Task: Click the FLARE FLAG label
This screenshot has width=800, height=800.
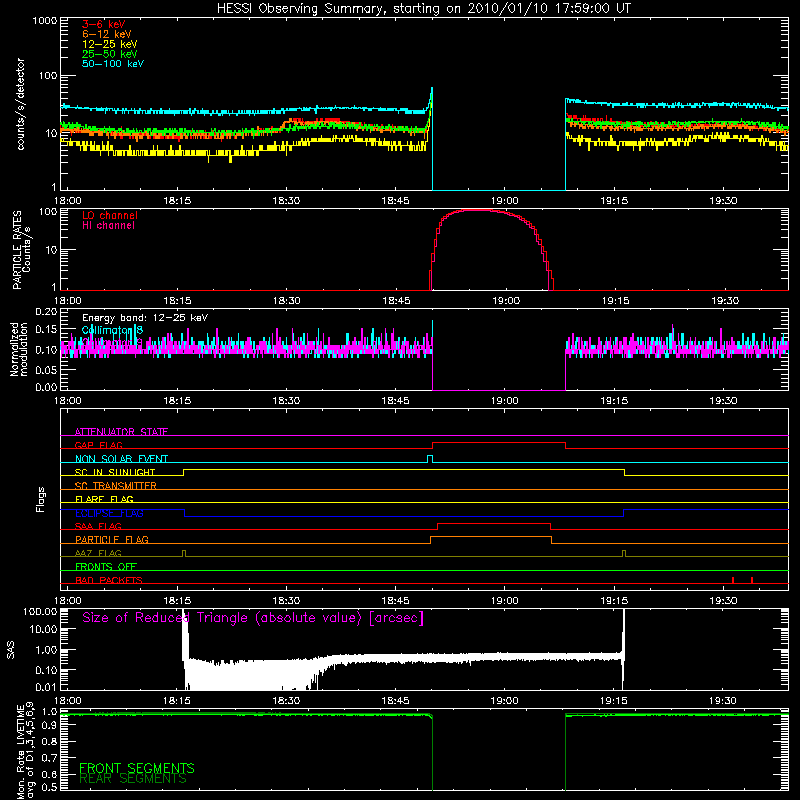Action: 104,499
